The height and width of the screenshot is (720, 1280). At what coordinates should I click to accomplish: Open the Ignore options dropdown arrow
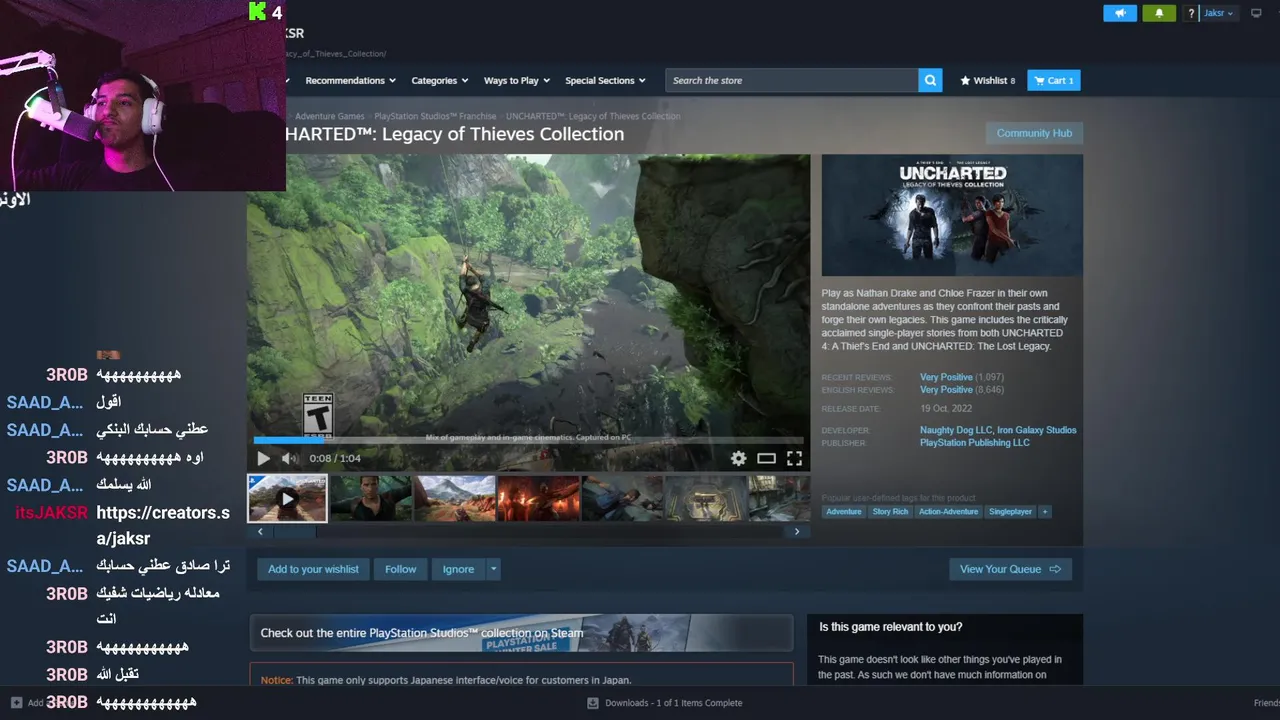point(493,569)
